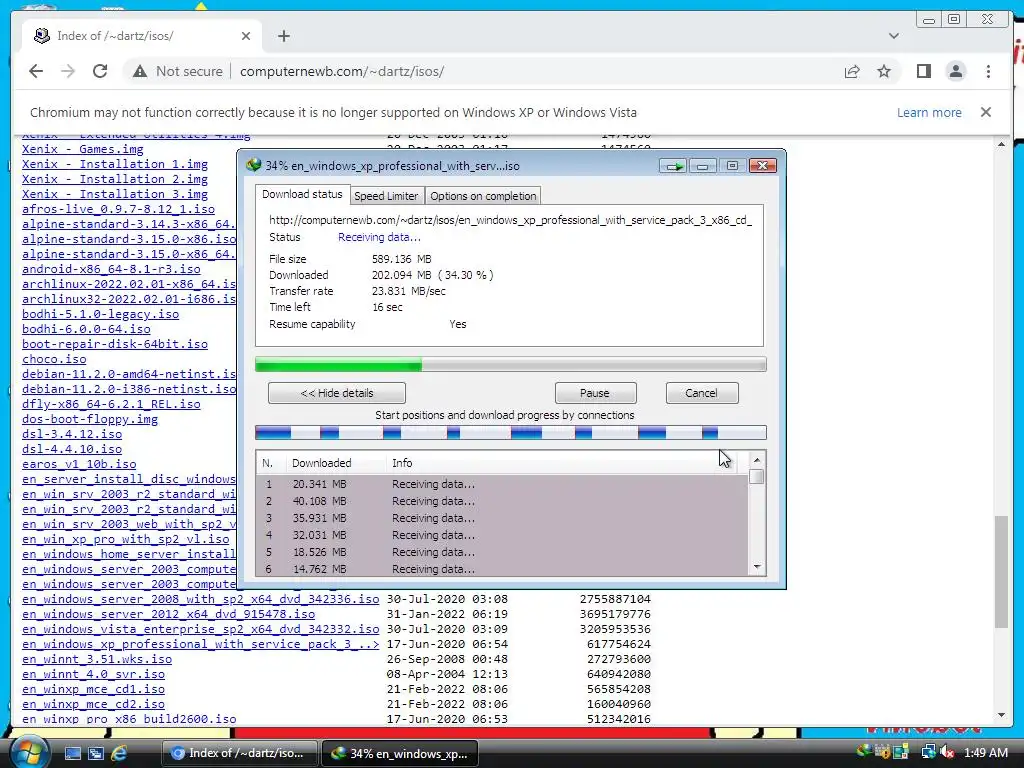Click the Not secure warning icon

pos(140,71)
